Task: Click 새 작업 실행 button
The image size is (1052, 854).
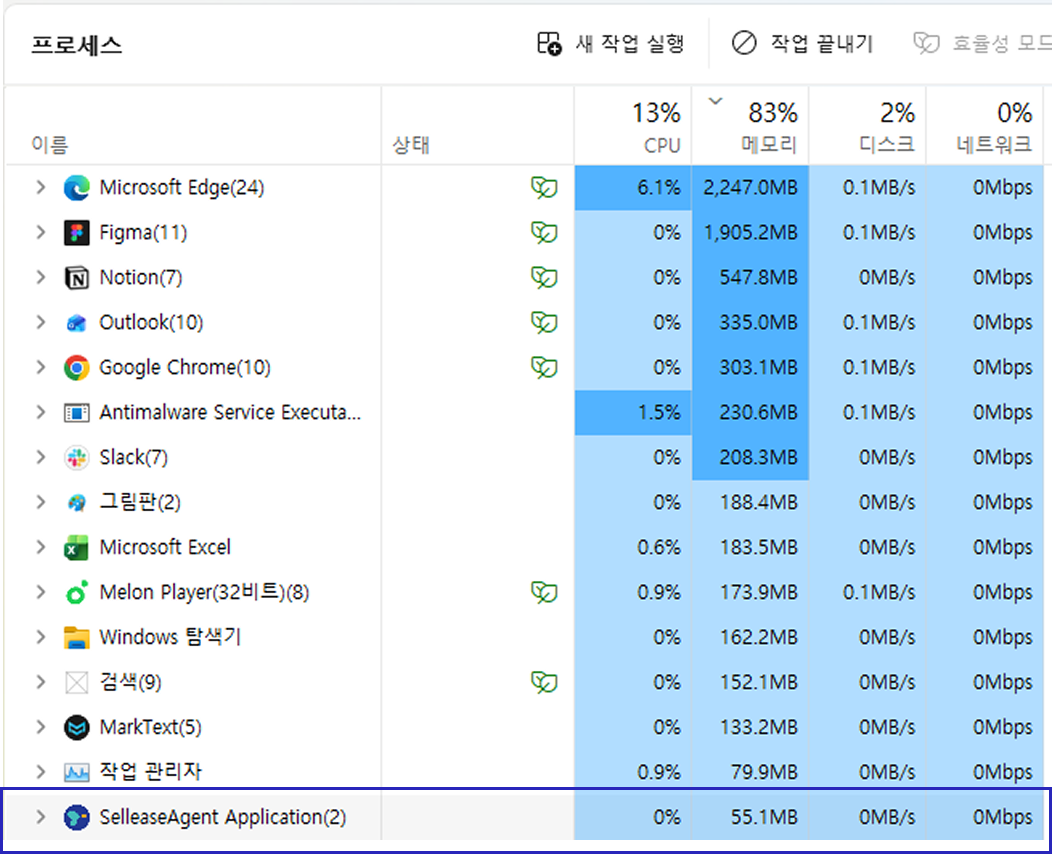Action: [x=611, y=44]
